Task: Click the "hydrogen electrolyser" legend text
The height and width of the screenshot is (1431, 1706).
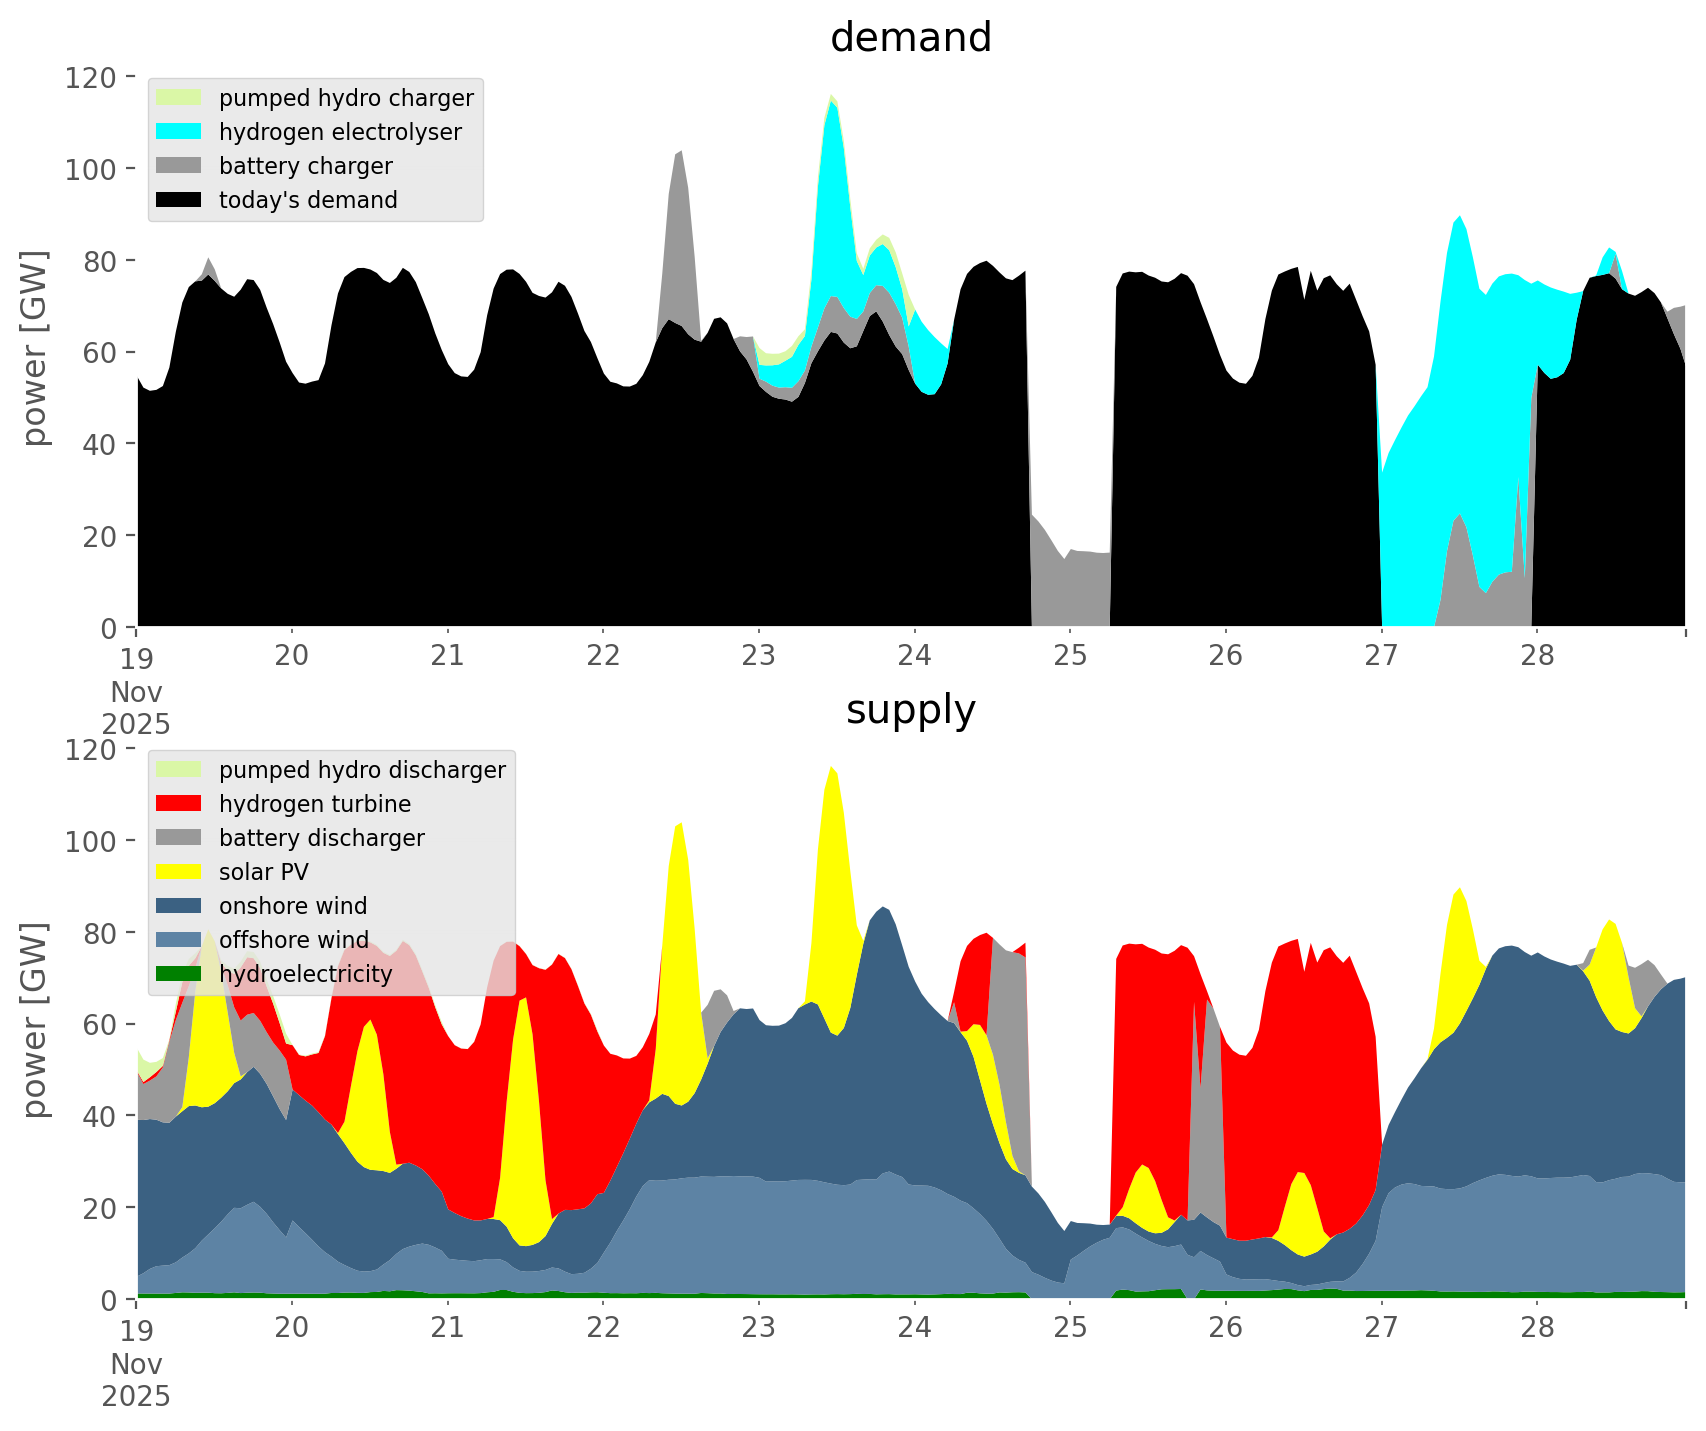Action: click(340, 132)
